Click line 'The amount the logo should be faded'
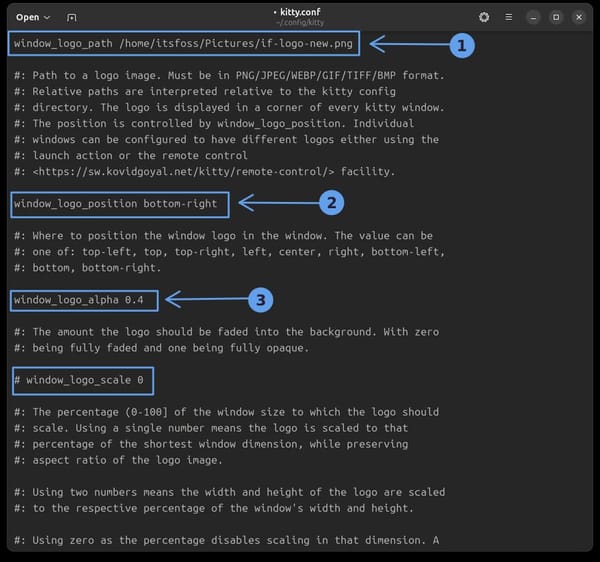600x562 pixels. pos(226,332)
